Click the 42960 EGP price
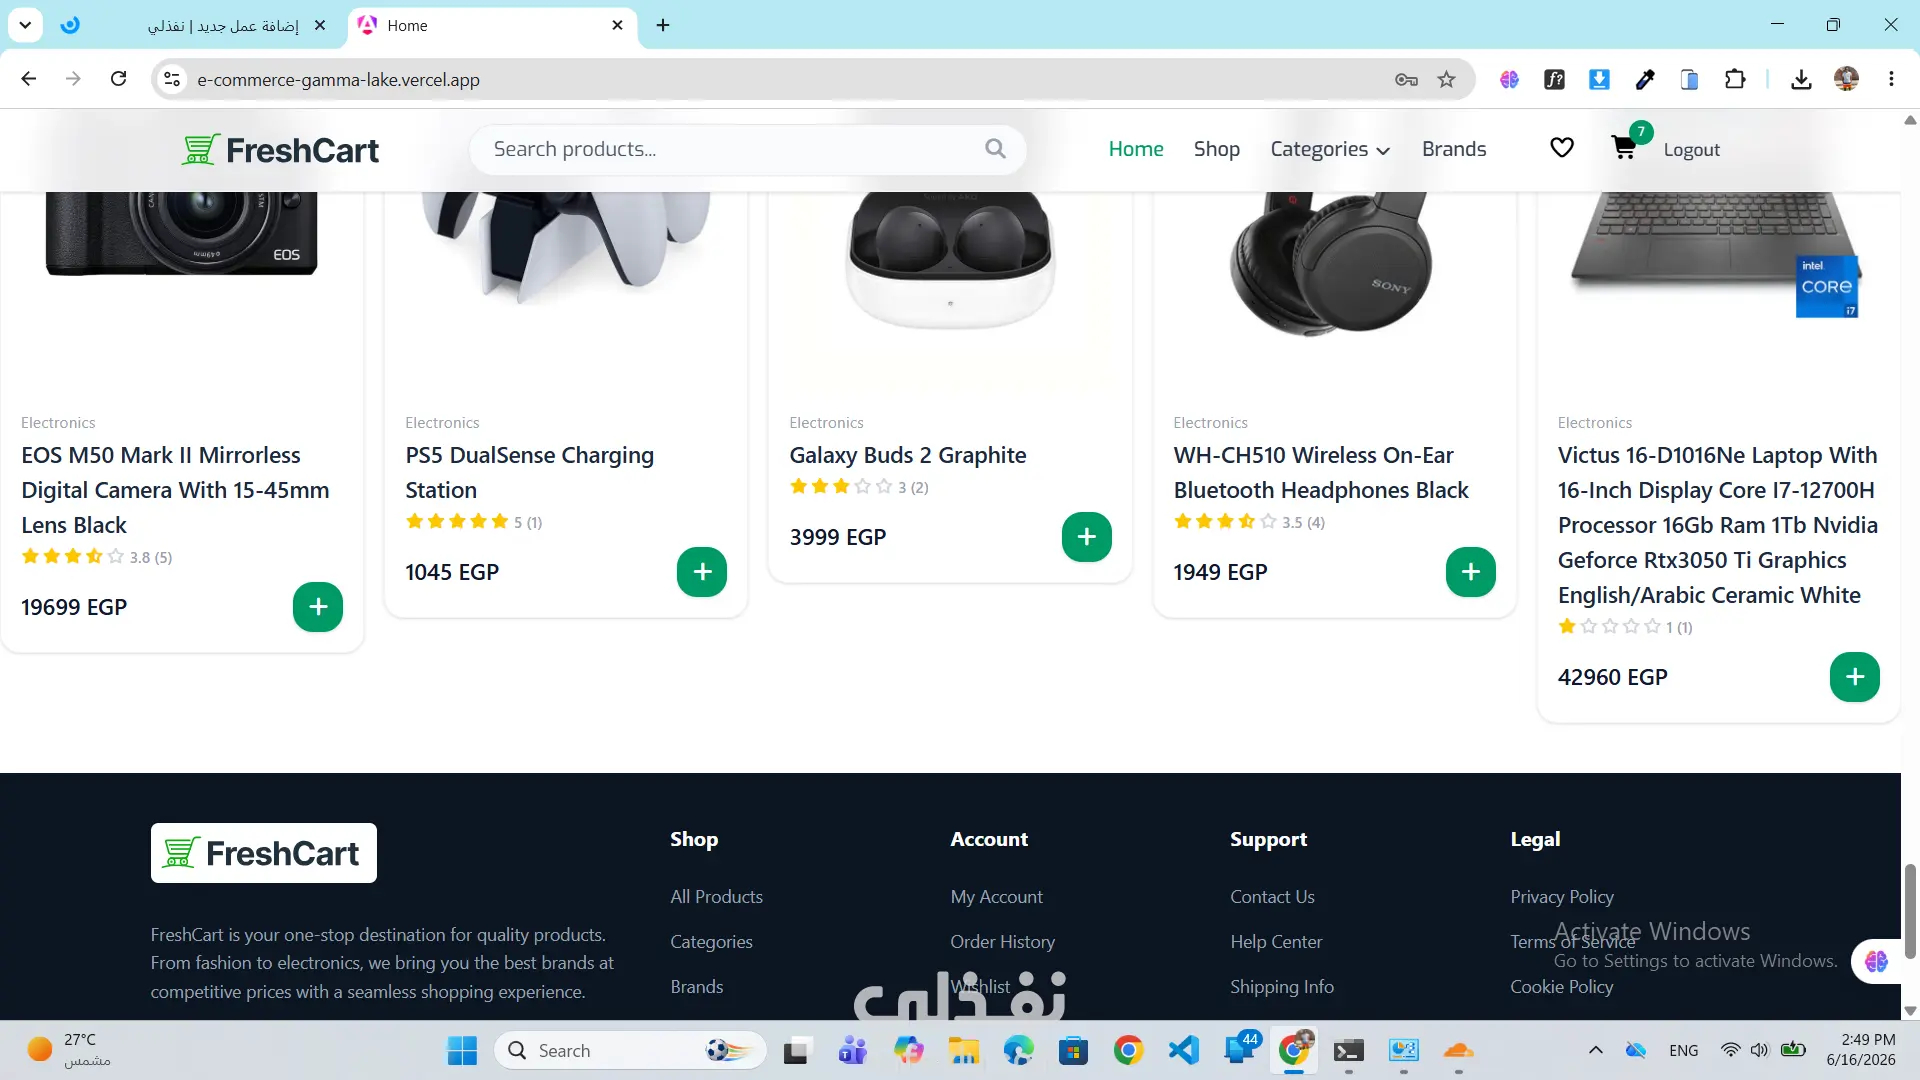The width and height of the screenshot is (1920, 1080). click(1613, 677)
